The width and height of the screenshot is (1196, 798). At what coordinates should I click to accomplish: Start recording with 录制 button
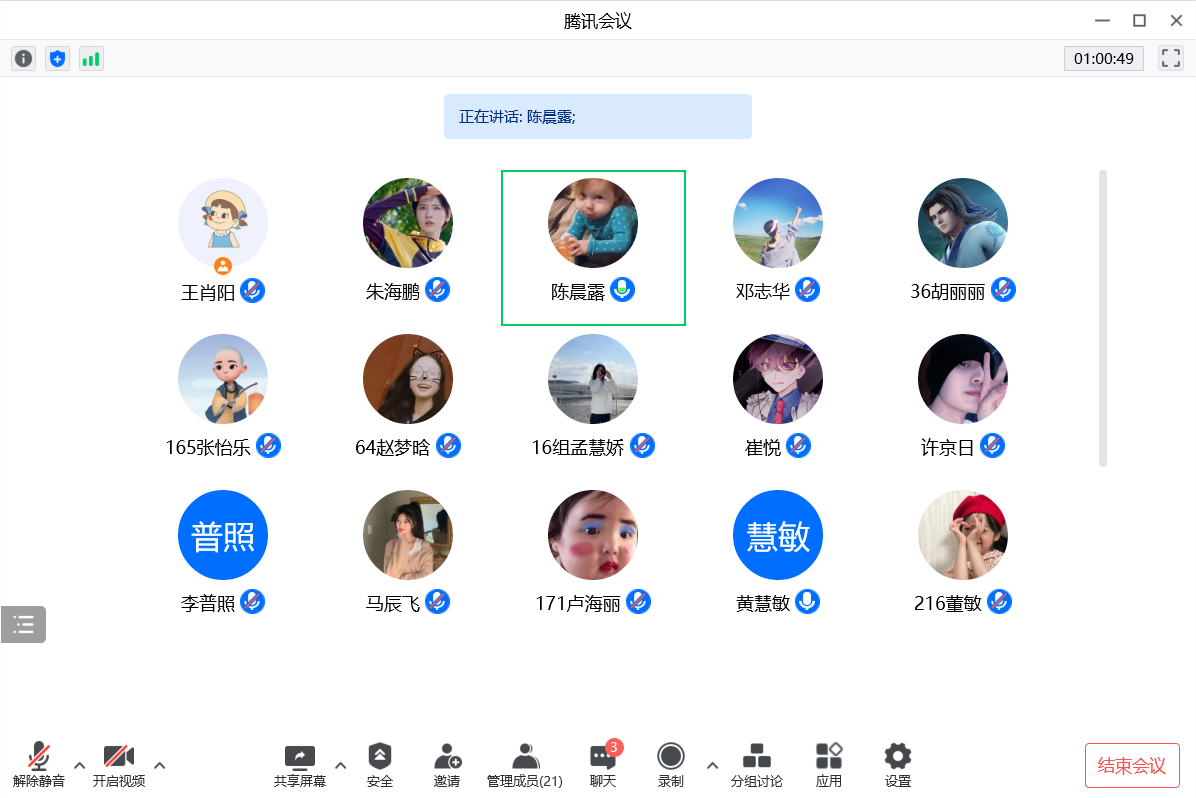(x=671, y=765)
